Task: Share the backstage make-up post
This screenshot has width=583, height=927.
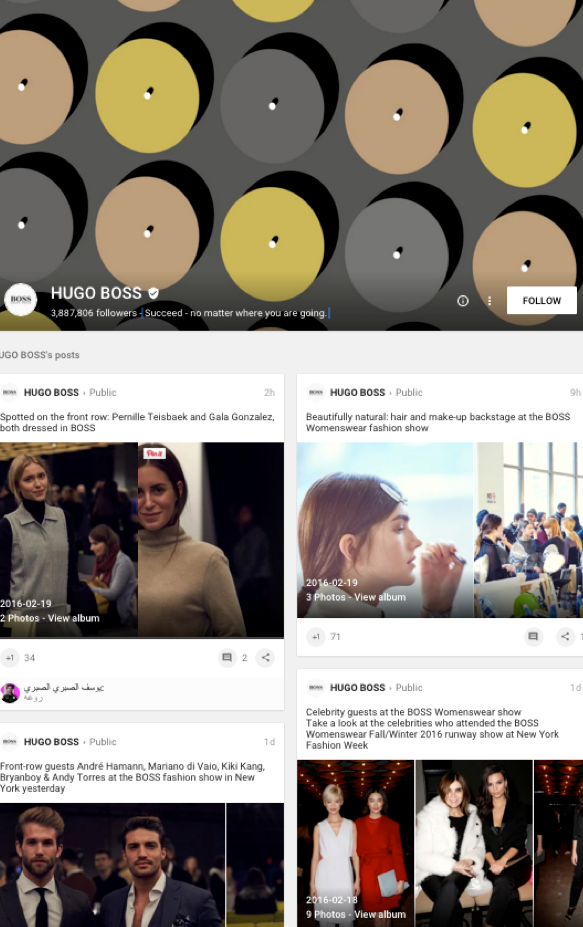Action: click(565, 637)
